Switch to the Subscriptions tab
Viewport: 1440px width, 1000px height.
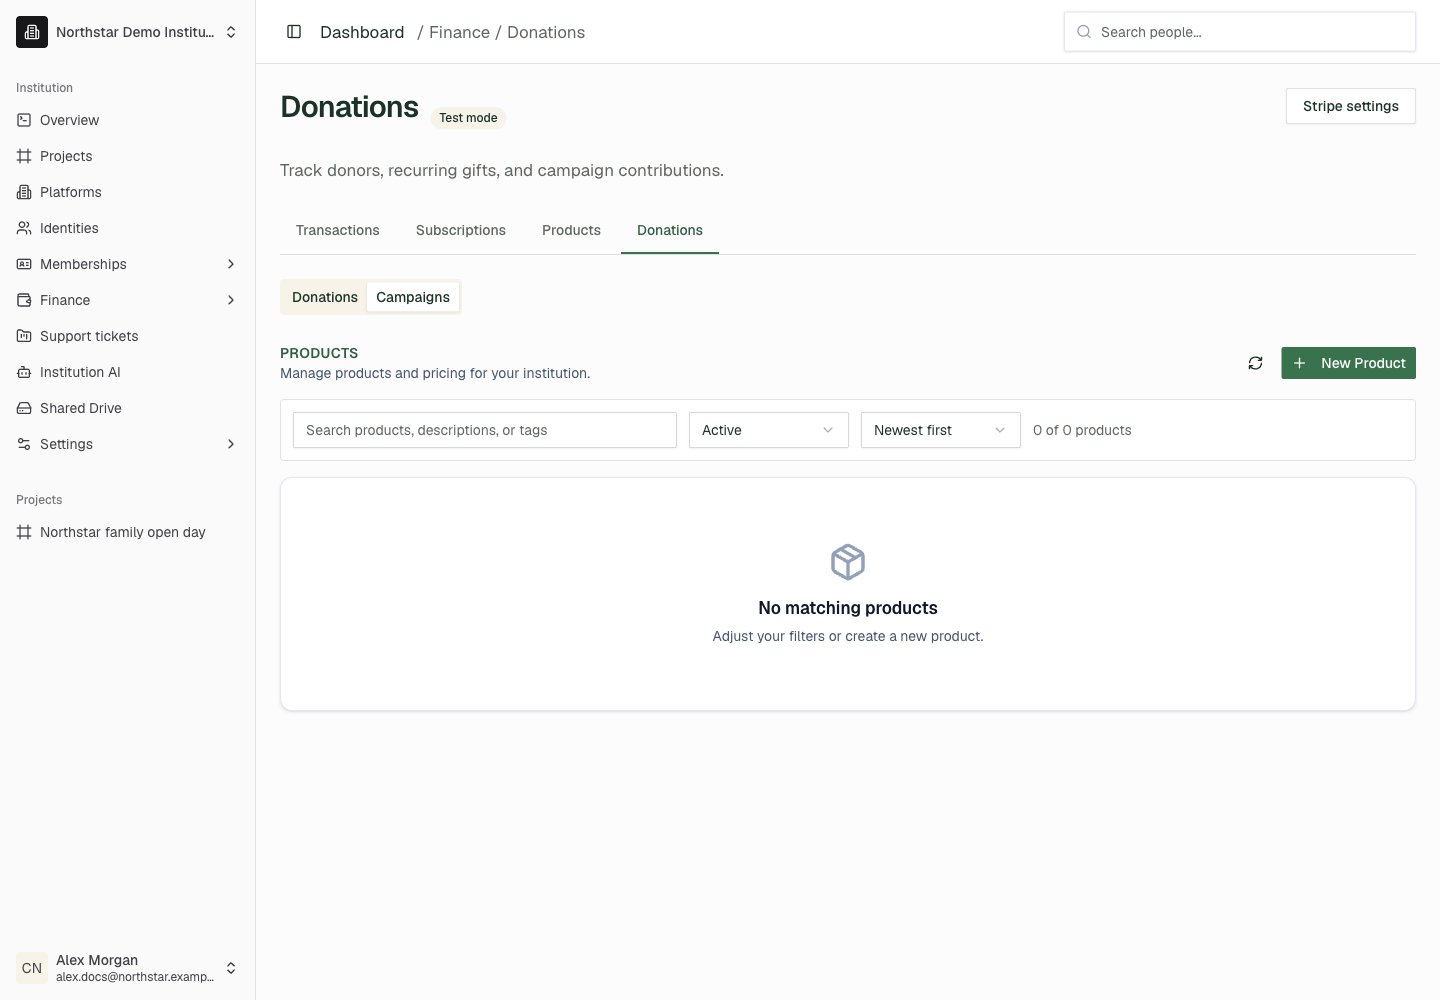(x=461, y=230)
